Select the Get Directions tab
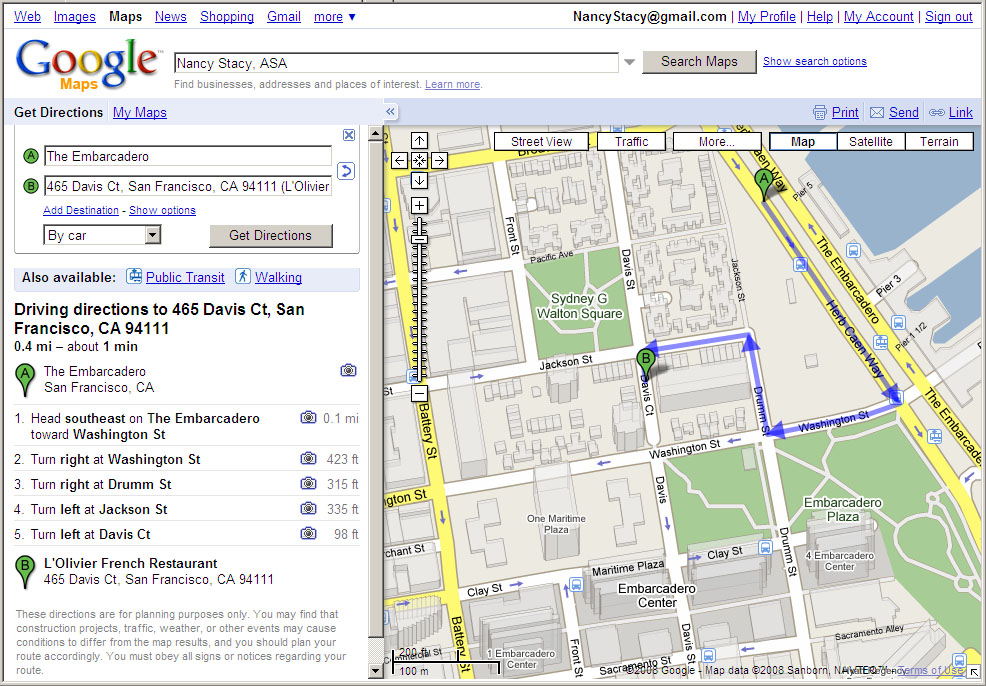This screenshot has height=686, width=986. [58, 113]
